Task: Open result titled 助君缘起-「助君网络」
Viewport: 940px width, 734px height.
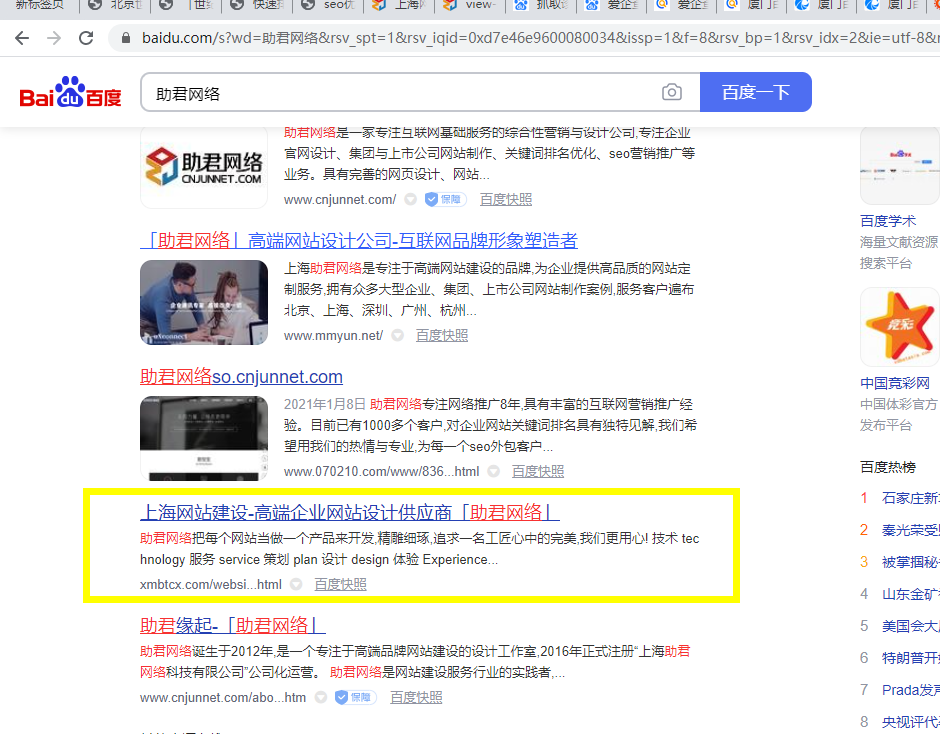Action: (x=233, y=625)
